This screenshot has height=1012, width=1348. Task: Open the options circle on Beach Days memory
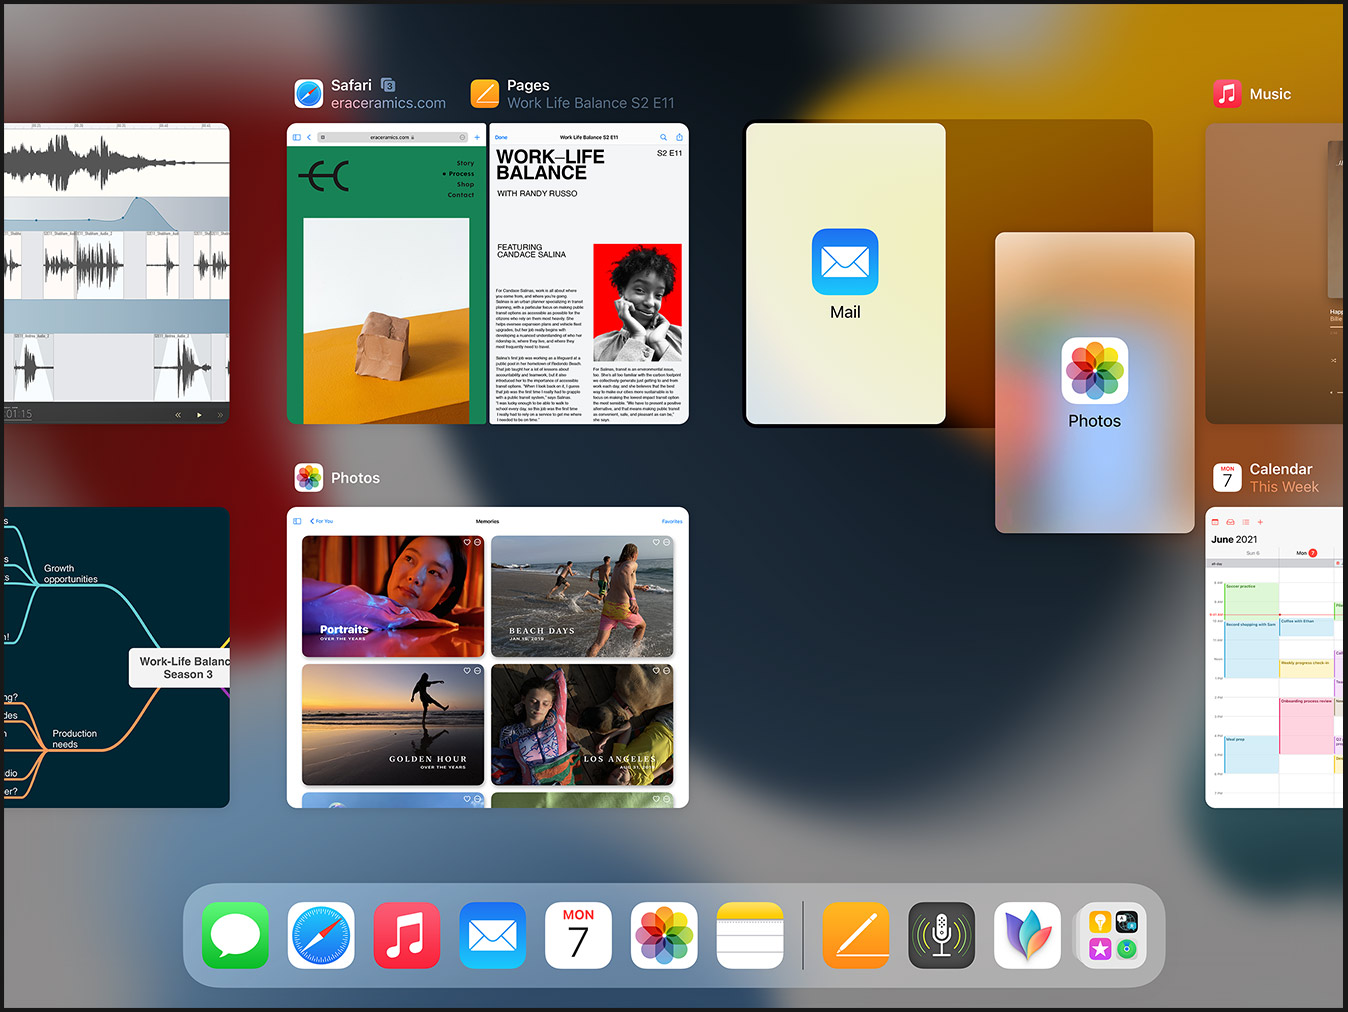[666, 542]
